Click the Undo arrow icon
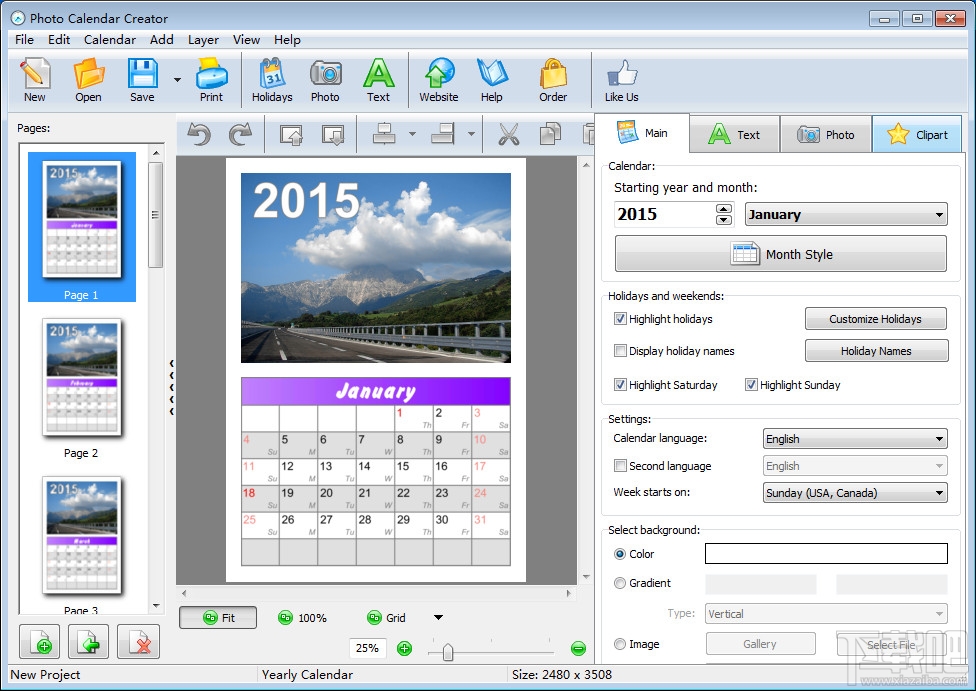The image size is (976, 691). pyautogui.click(x=199, y=134)
